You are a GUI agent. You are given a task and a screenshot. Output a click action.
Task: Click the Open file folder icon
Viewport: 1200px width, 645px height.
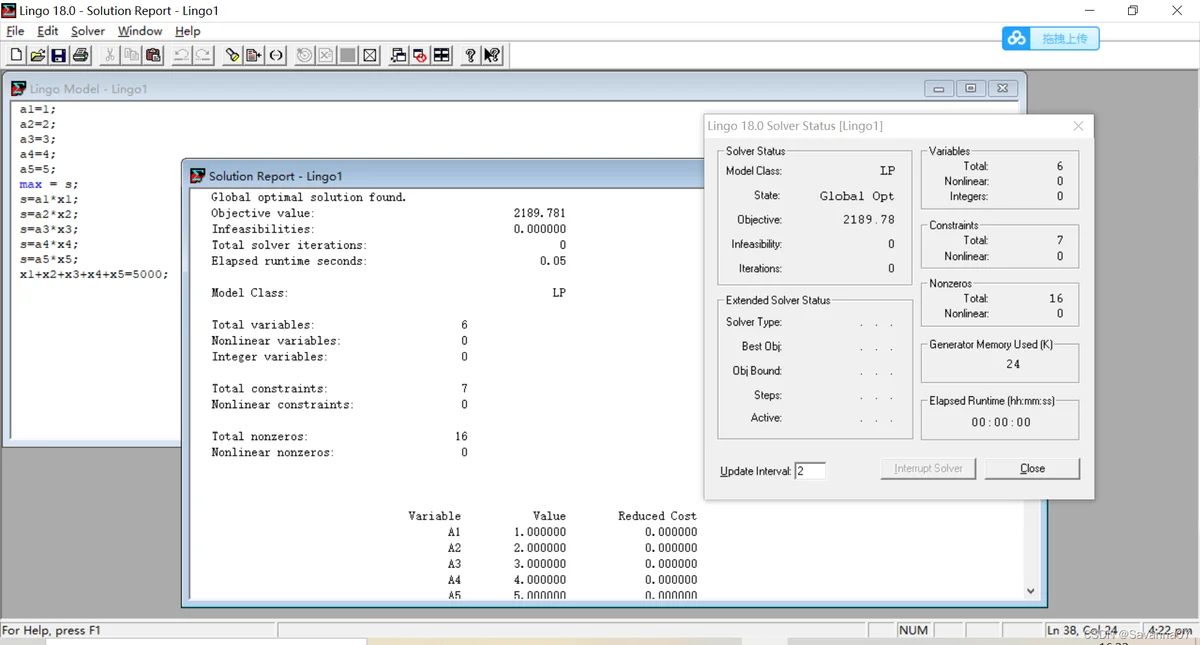(x=37, y=55)
